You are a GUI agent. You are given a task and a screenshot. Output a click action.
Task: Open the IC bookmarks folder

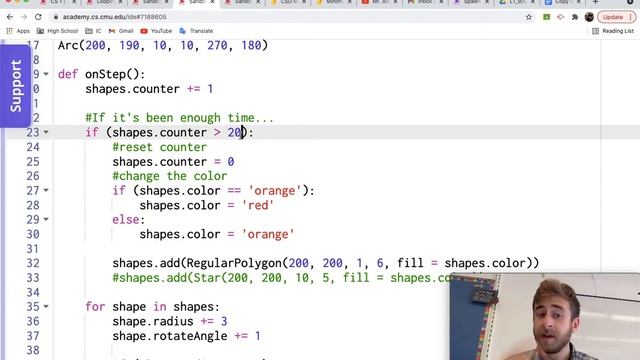pyautogui.click(x=93, y=31)
